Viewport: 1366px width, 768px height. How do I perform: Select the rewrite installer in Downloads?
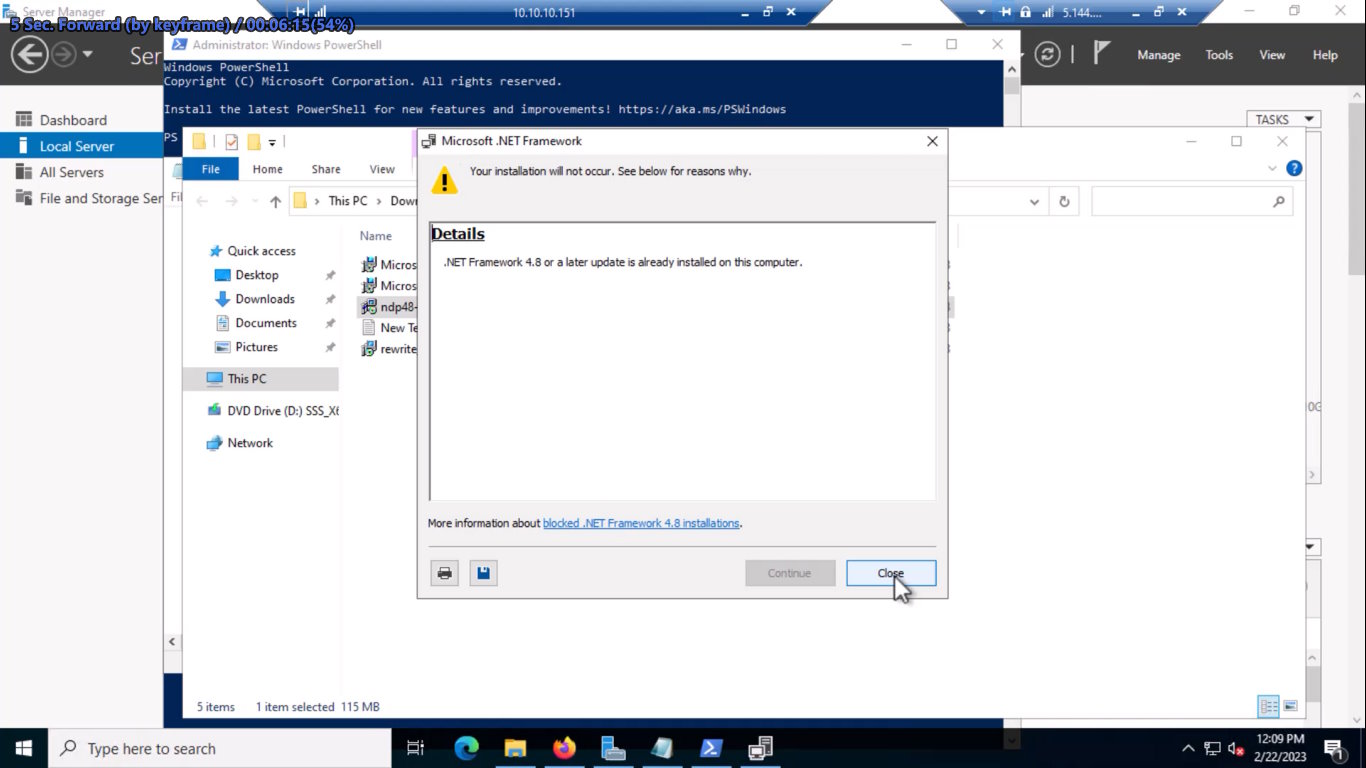point(392,349)
